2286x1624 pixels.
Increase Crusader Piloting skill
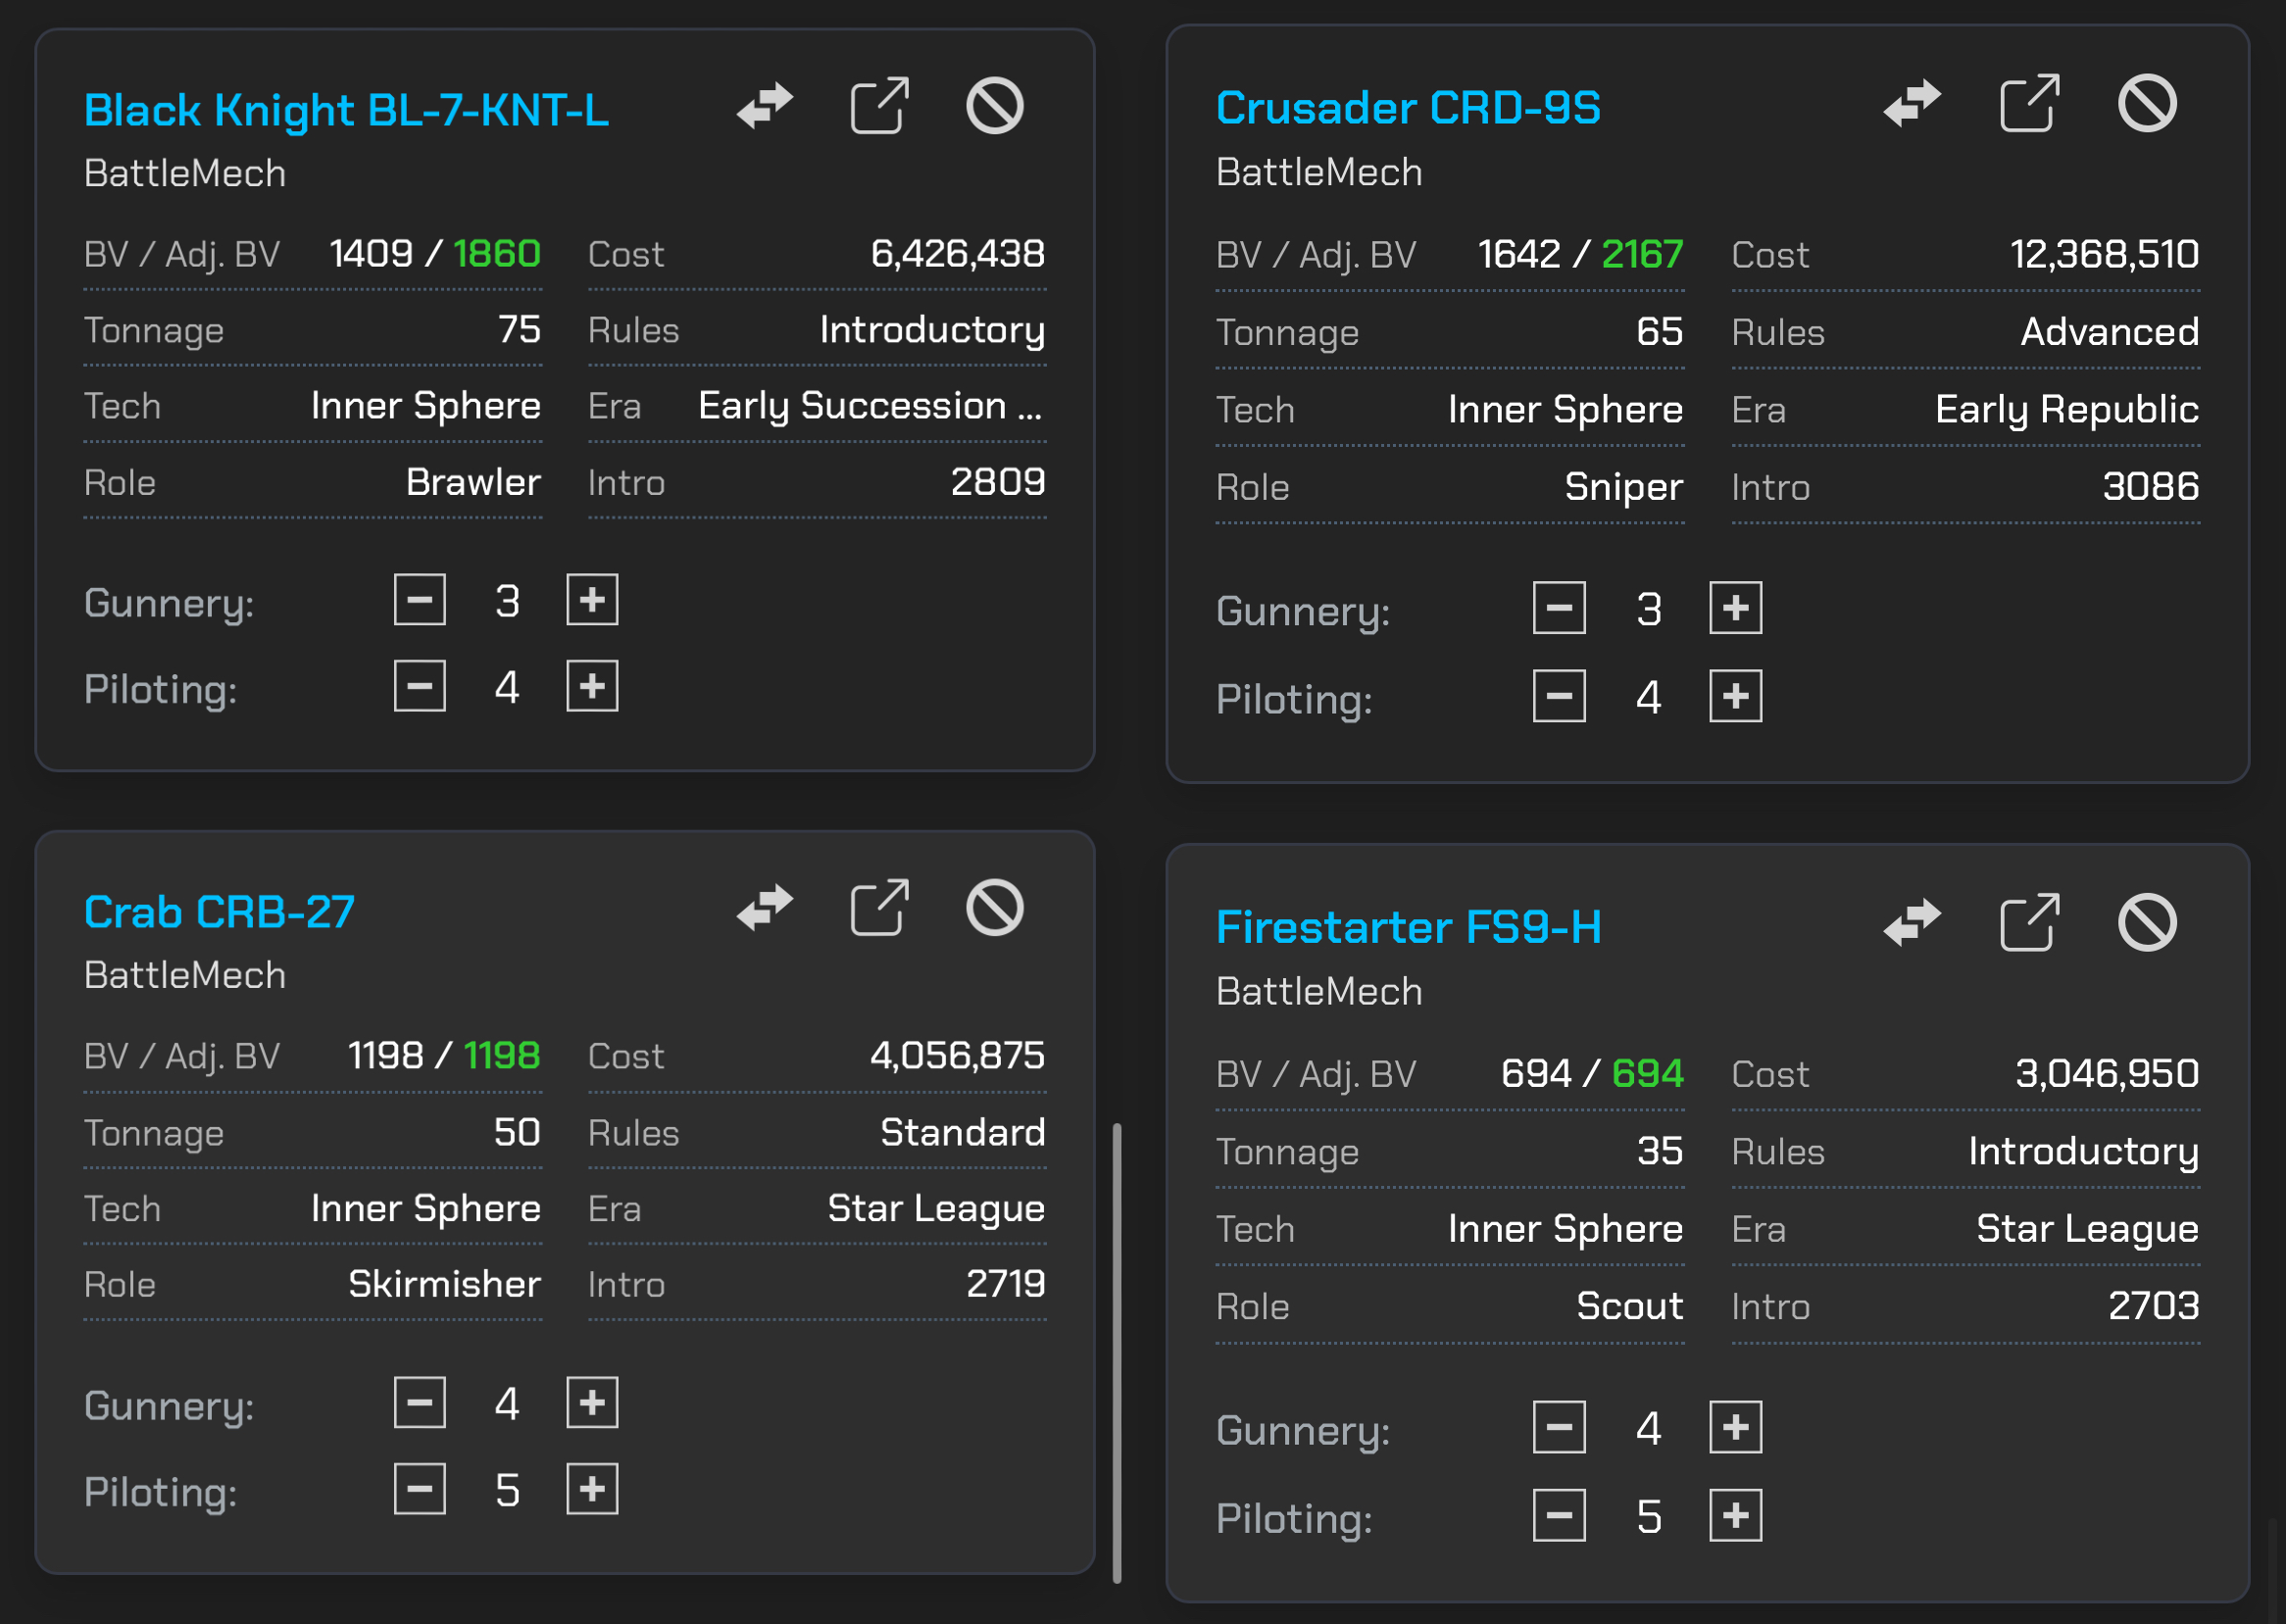(1736, 696)
